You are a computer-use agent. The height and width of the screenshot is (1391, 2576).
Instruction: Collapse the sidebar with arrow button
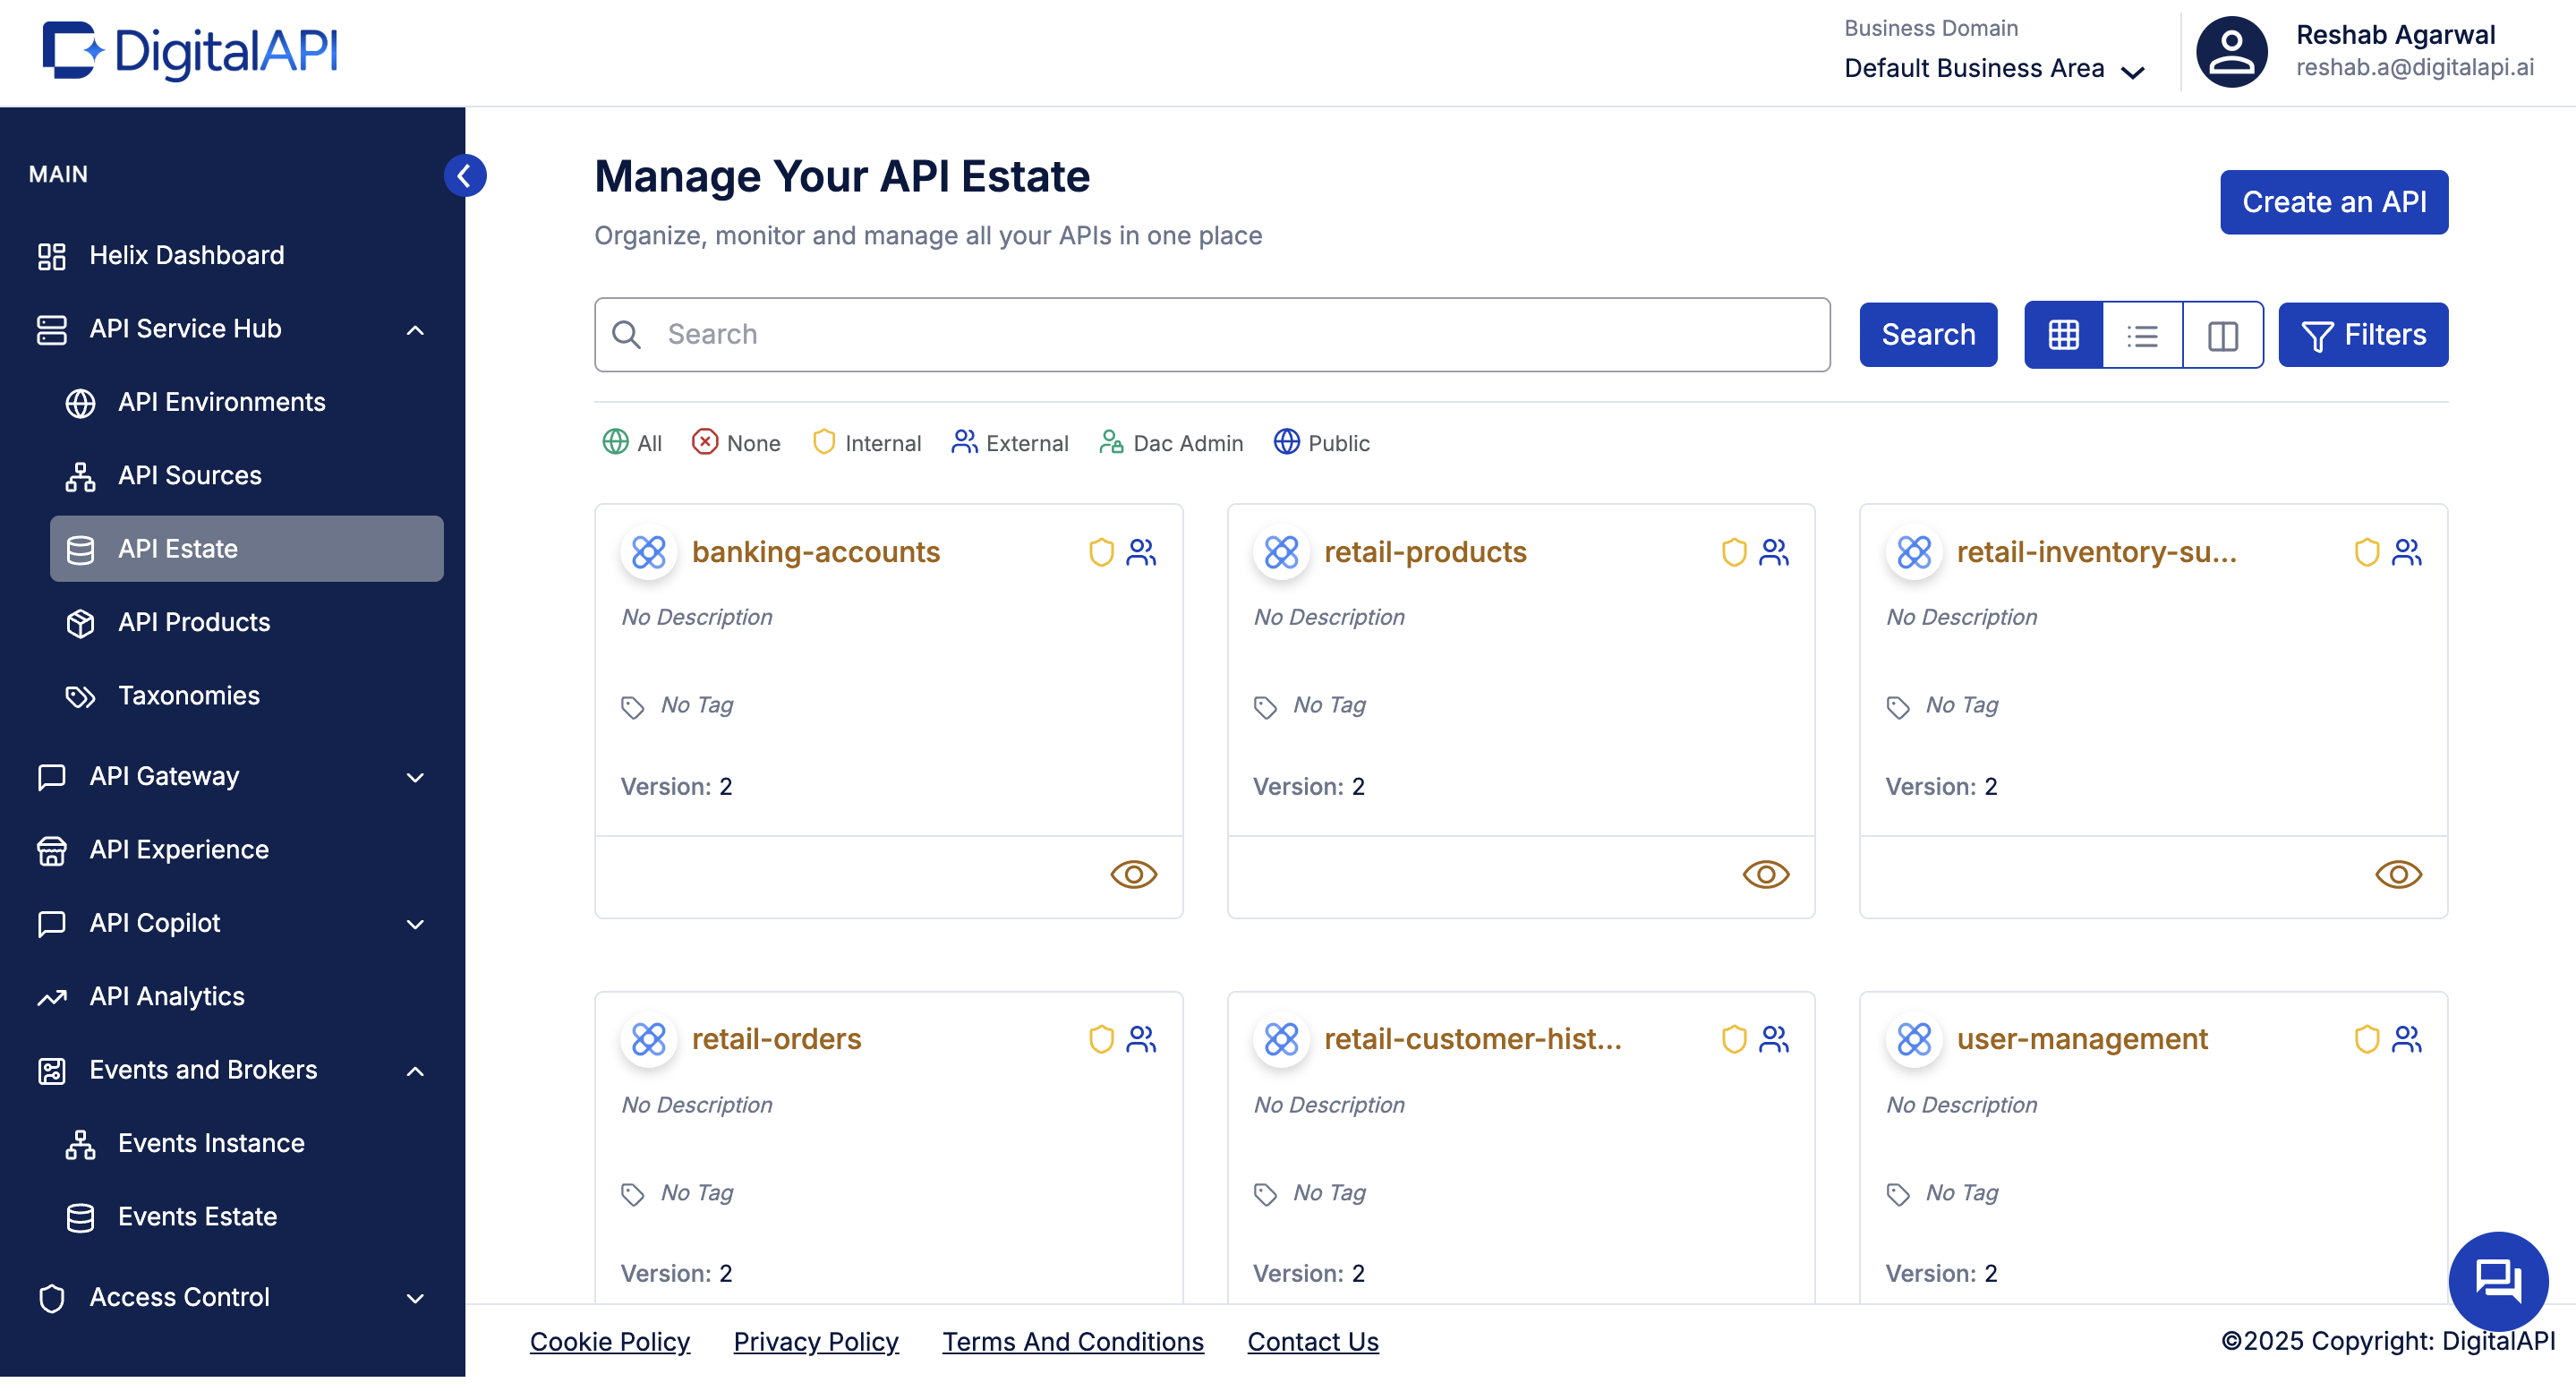[465, 176]
